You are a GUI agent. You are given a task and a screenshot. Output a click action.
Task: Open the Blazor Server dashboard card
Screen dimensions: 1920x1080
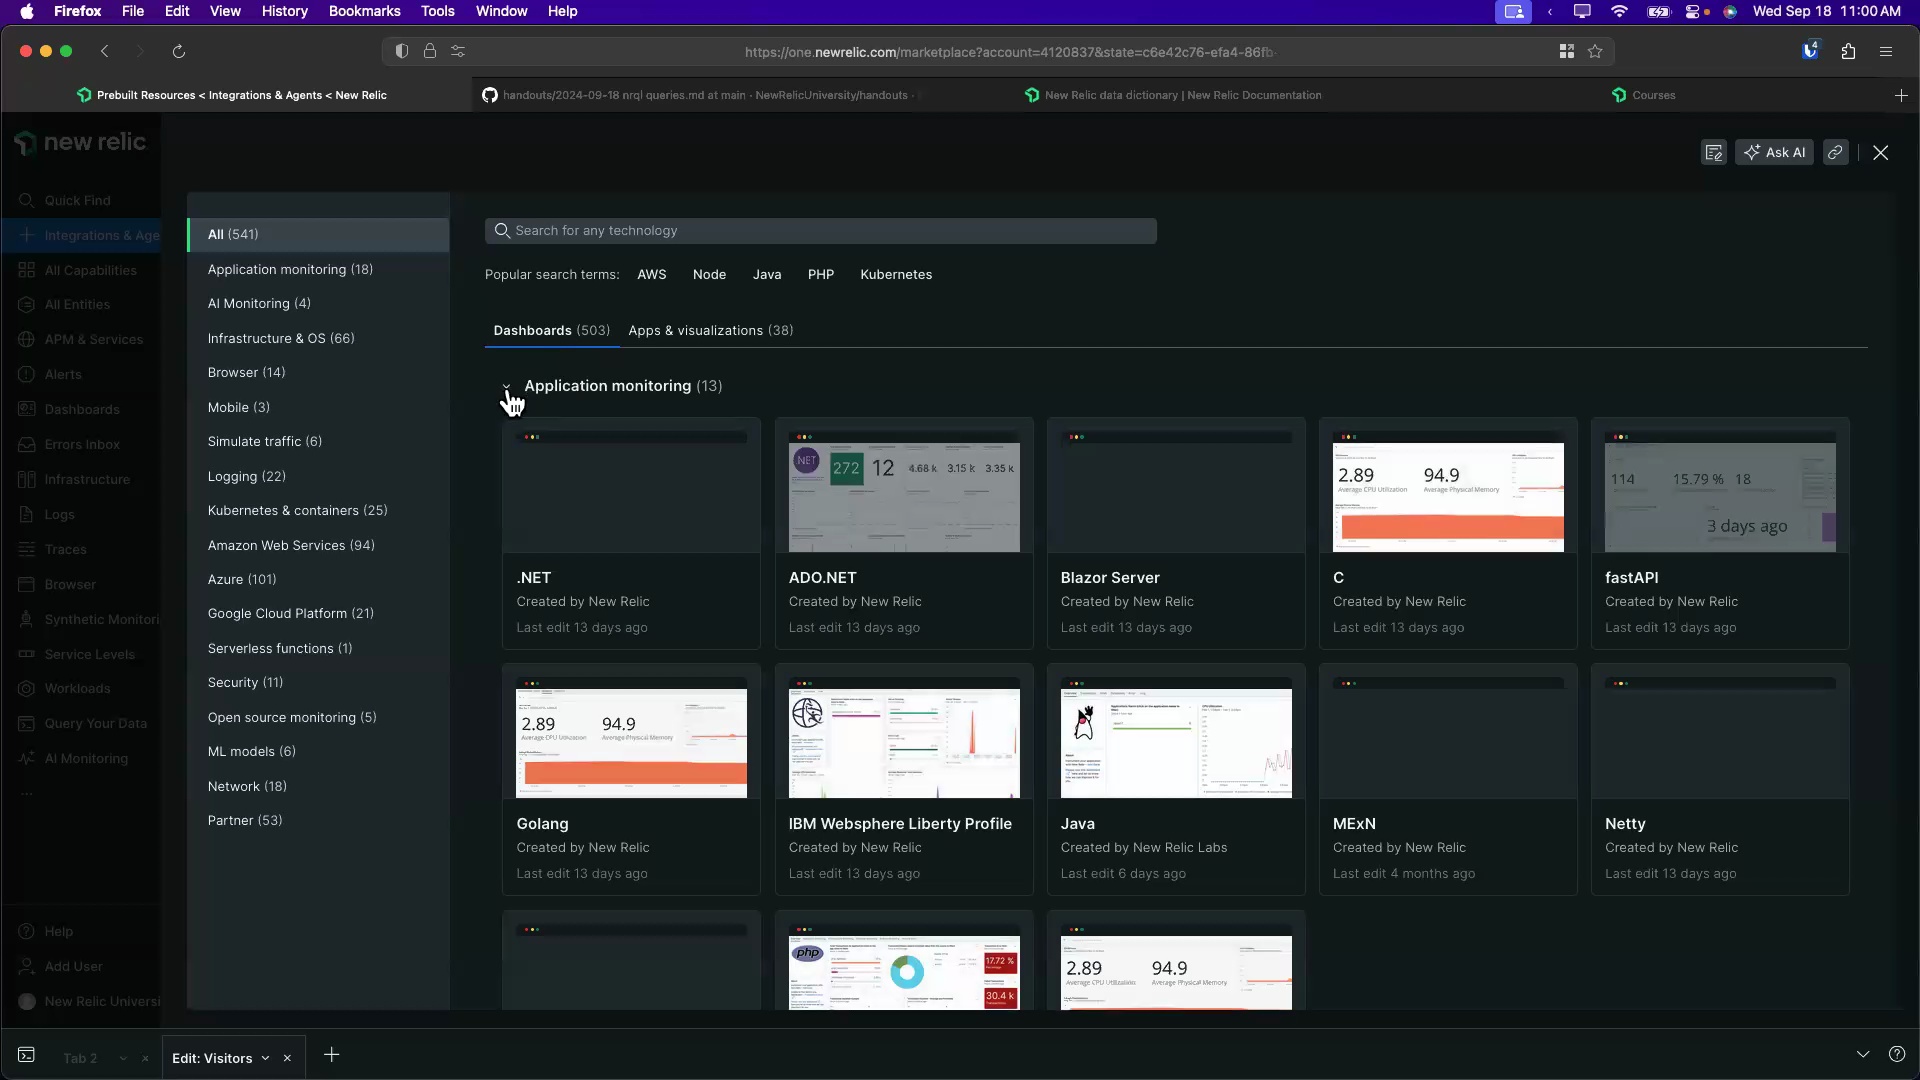[1176, 534]
